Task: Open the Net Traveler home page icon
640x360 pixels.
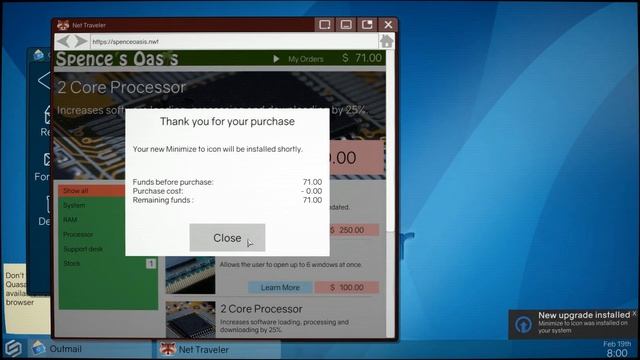Action: (386, 41)
